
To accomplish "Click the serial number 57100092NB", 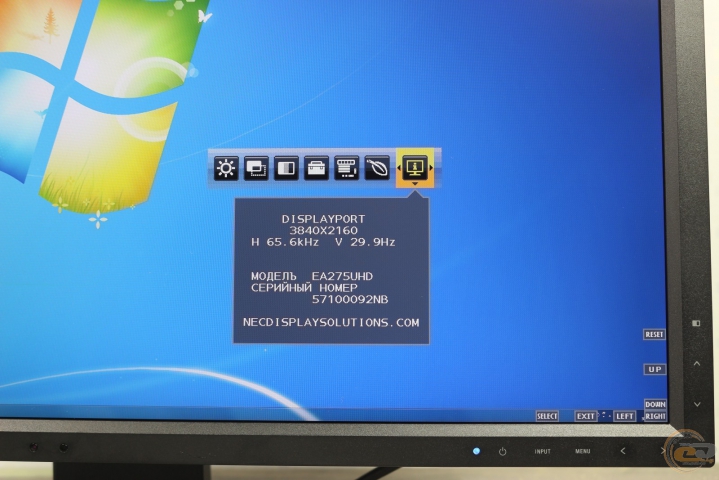I will [x=350, y=300].
